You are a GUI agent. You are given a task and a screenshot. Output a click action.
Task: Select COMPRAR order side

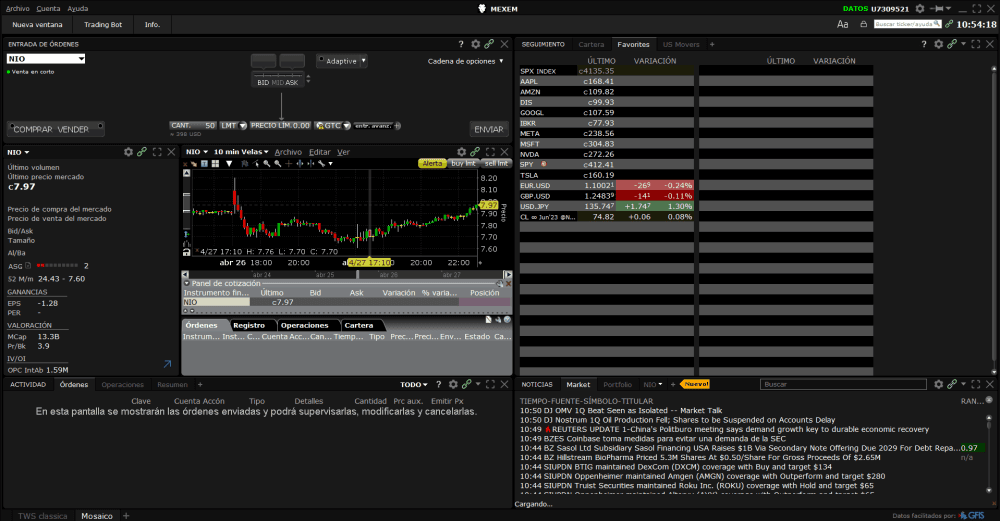pyautogui.click(x=33, y=129)
